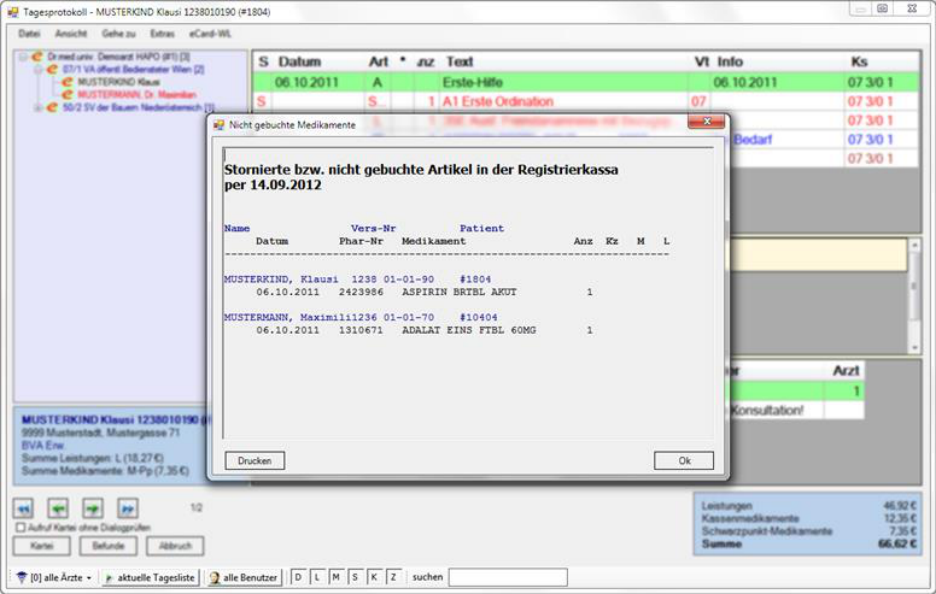936x594 pixels.
Task: Close the Nicht gebuchte Medikamente dialog
Action: click(706, 121)
